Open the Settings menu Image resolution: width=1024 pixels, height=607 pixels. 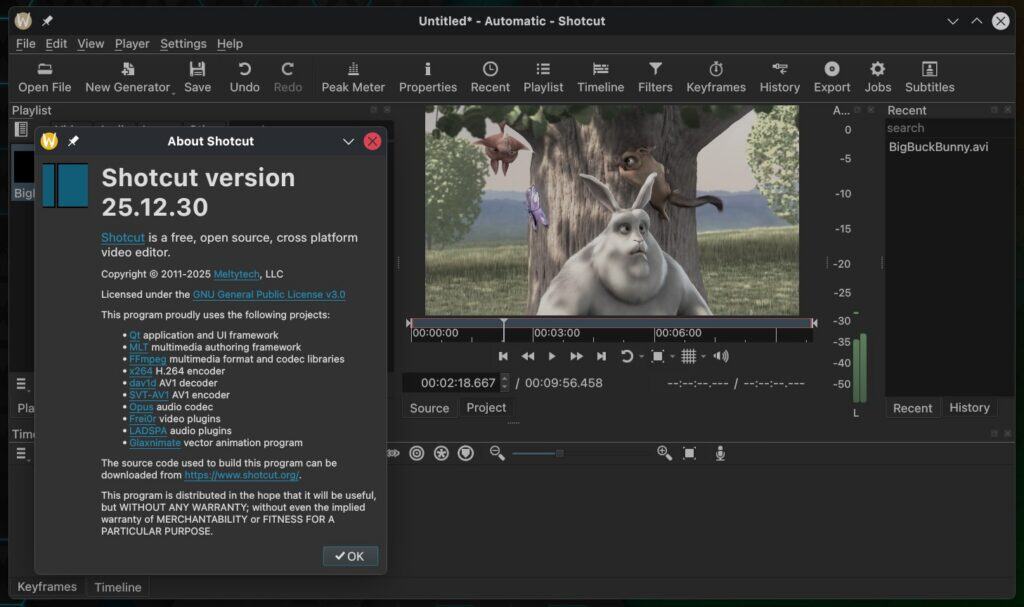click(183, 43)
